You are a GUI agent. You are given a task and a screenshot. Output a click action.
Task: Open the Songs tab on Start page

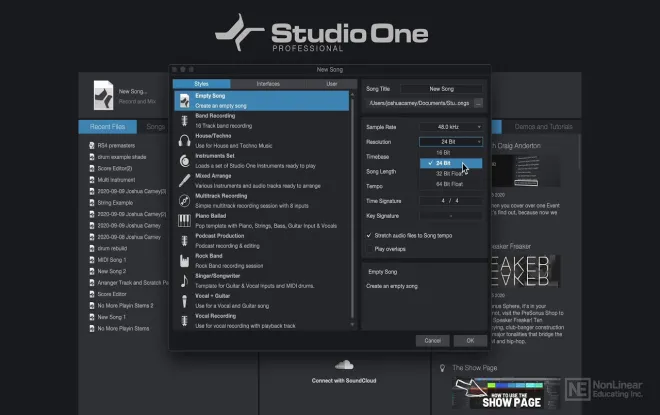(x=155, y=127)
